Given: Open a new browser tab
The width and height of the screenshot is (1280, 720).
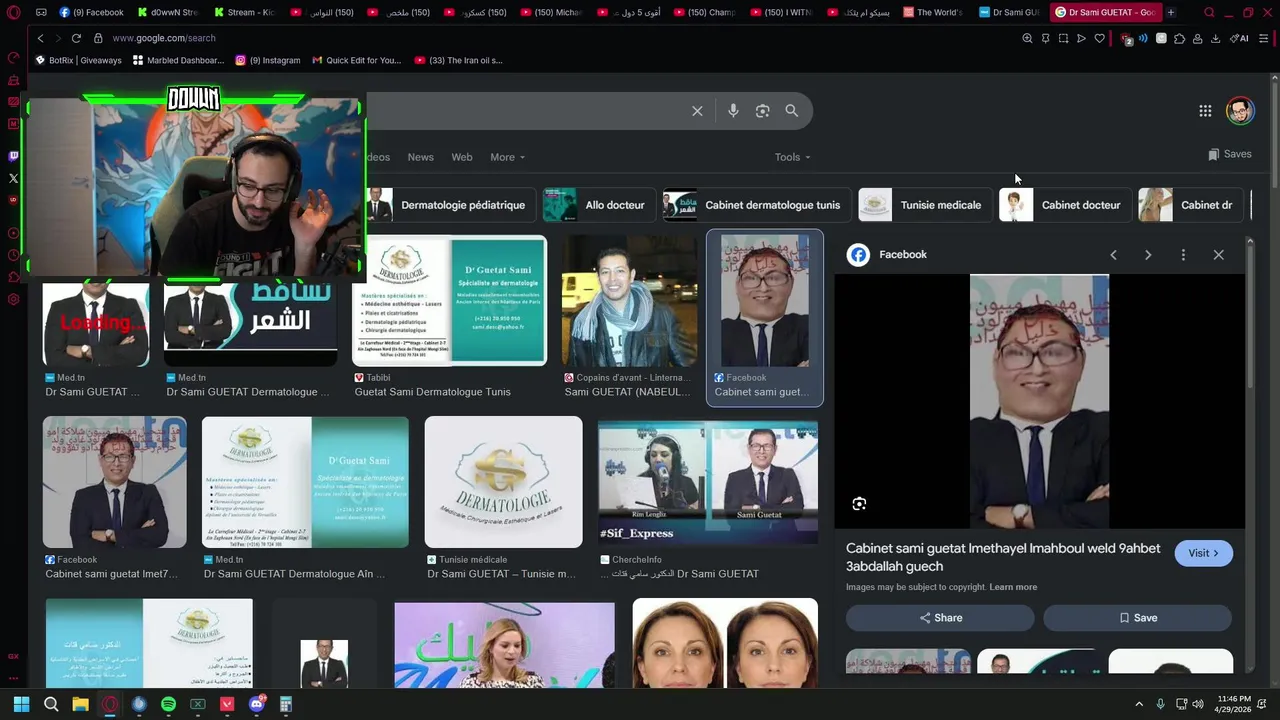Looking at the screenshot, I should pyautogui.click(x=1170, y=12).
